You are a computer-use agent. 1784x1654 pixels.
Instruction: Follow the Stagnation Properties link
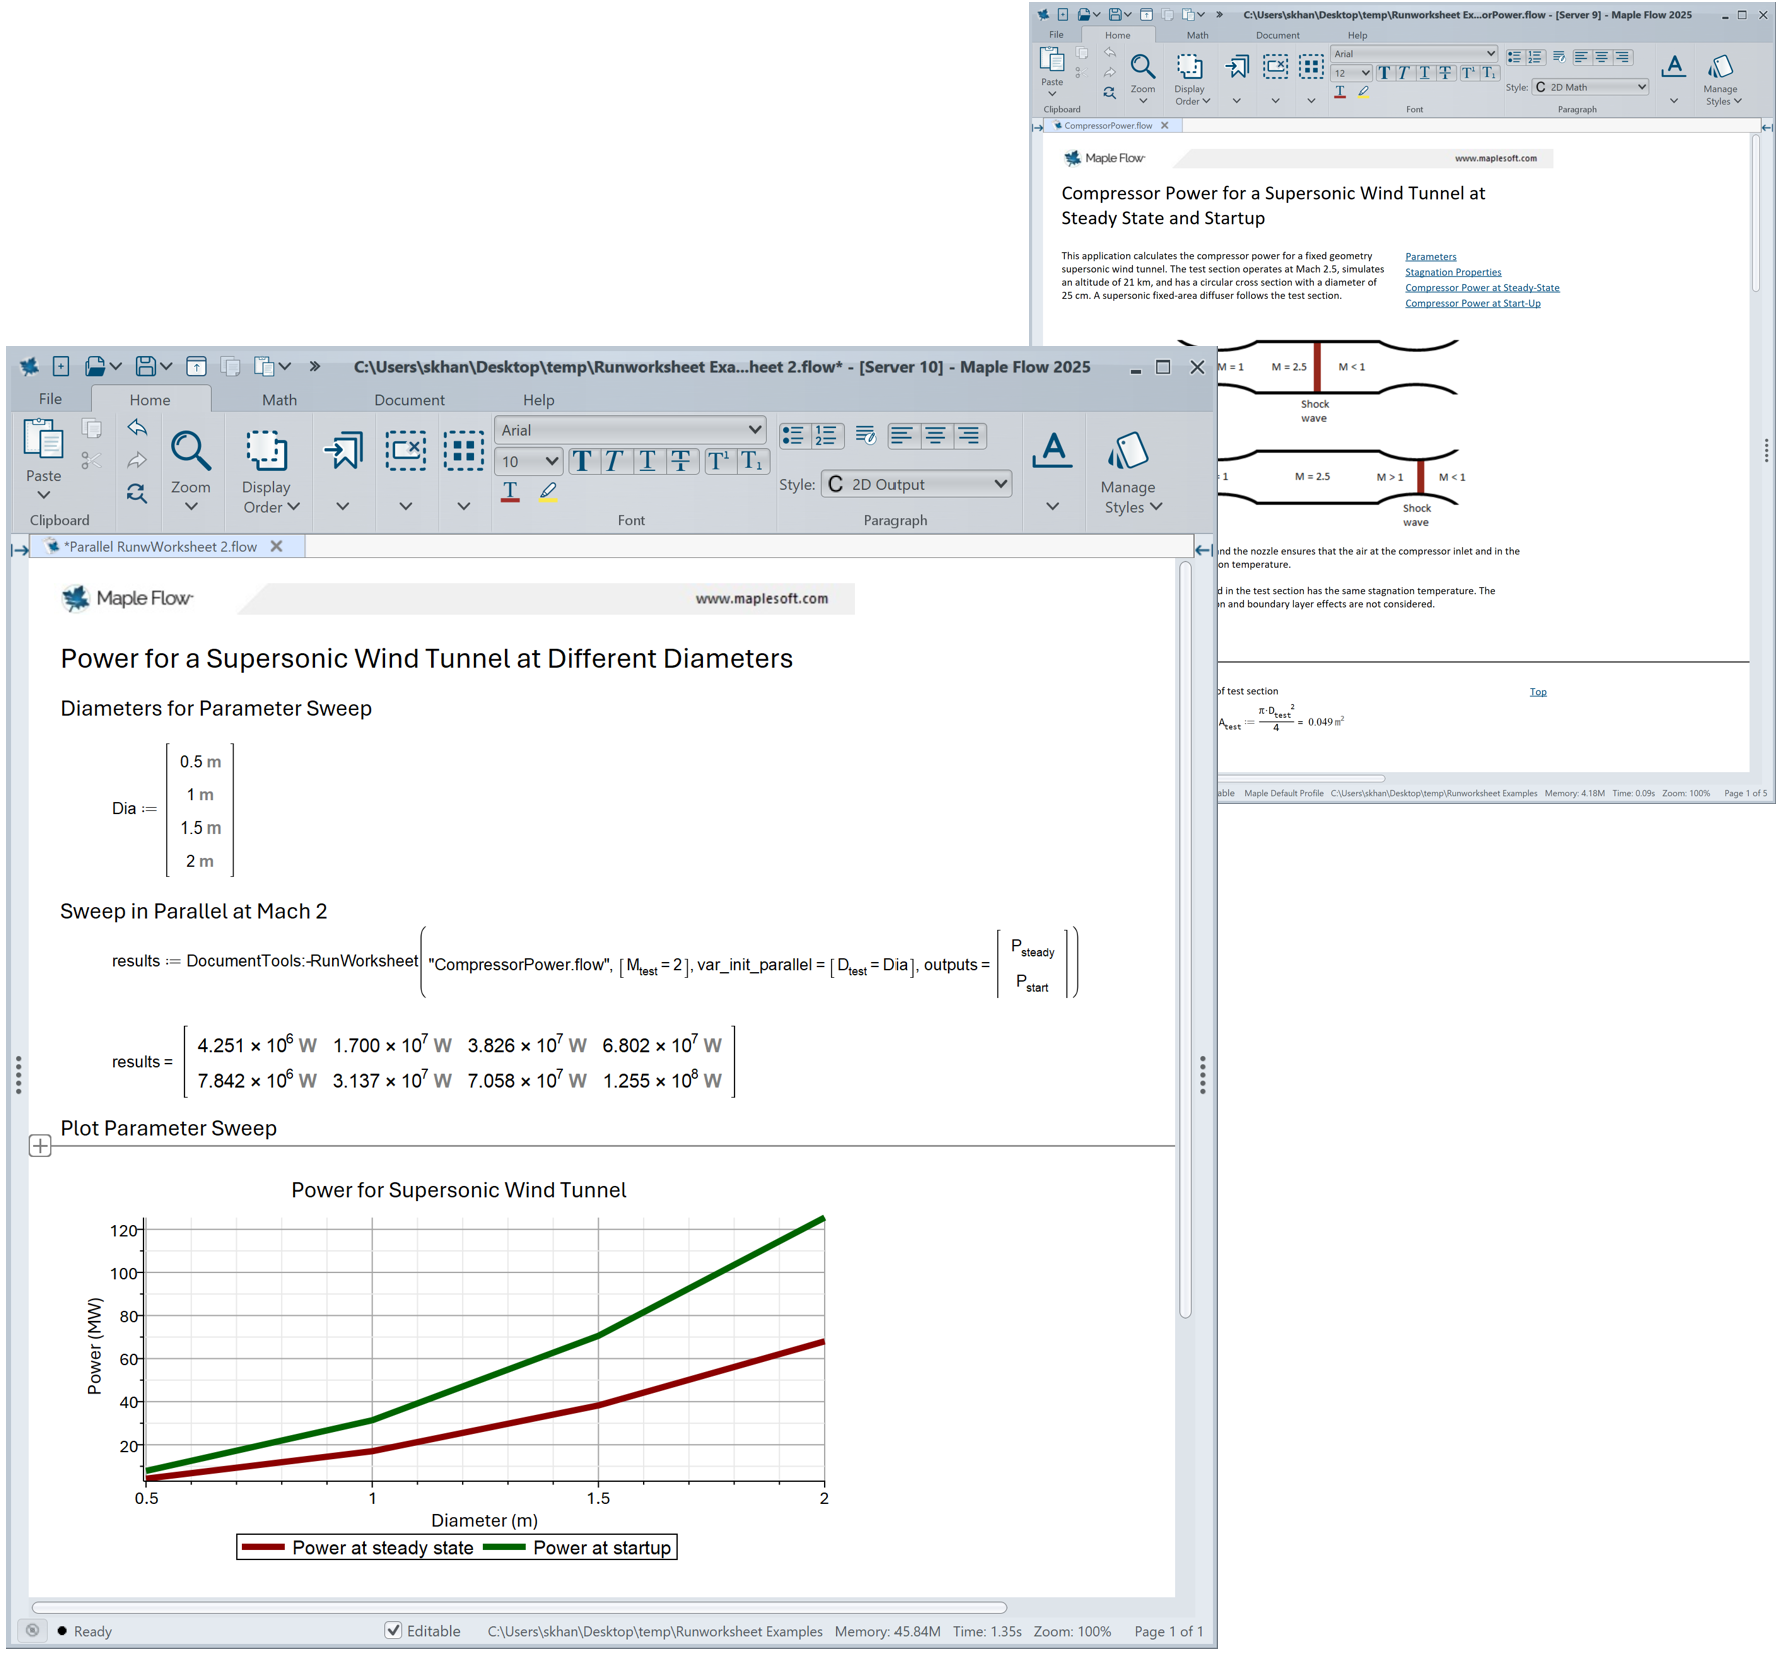[x=1452, y=272]
